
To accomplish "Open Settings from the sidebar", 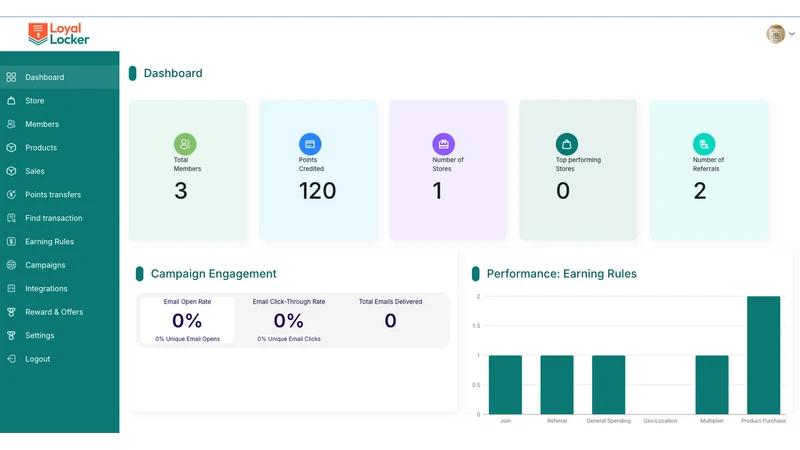I will (x=60, y=335).
